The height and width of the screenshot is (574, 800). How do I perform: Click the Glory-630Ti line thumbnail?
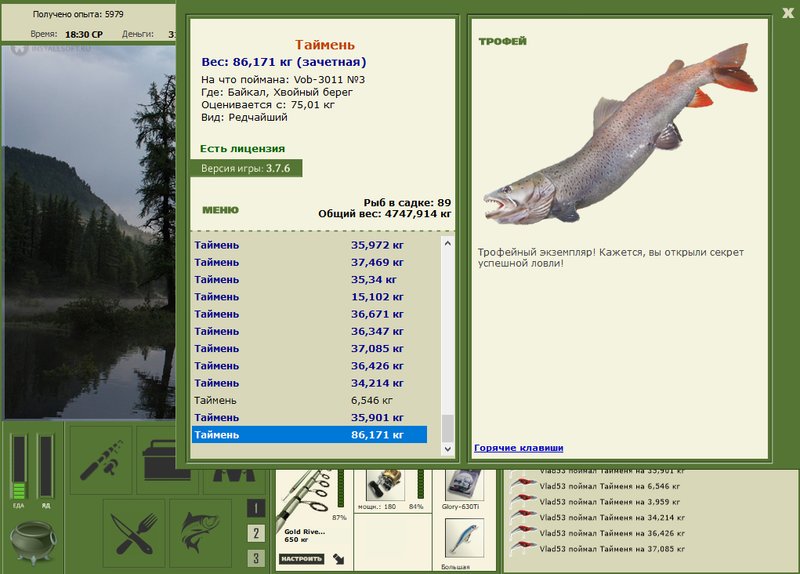(x=464, y=485)
